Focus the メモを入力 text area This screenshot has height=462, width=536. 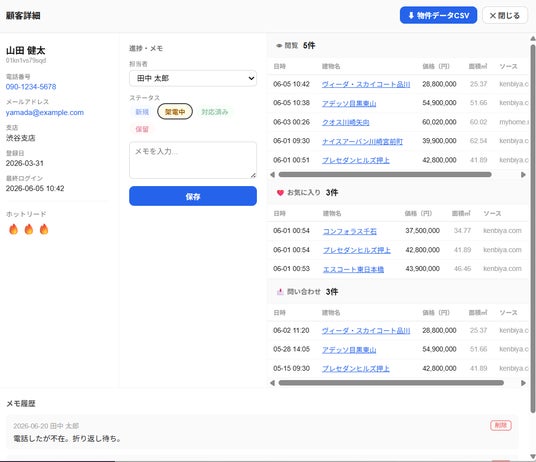click(193, 160)
